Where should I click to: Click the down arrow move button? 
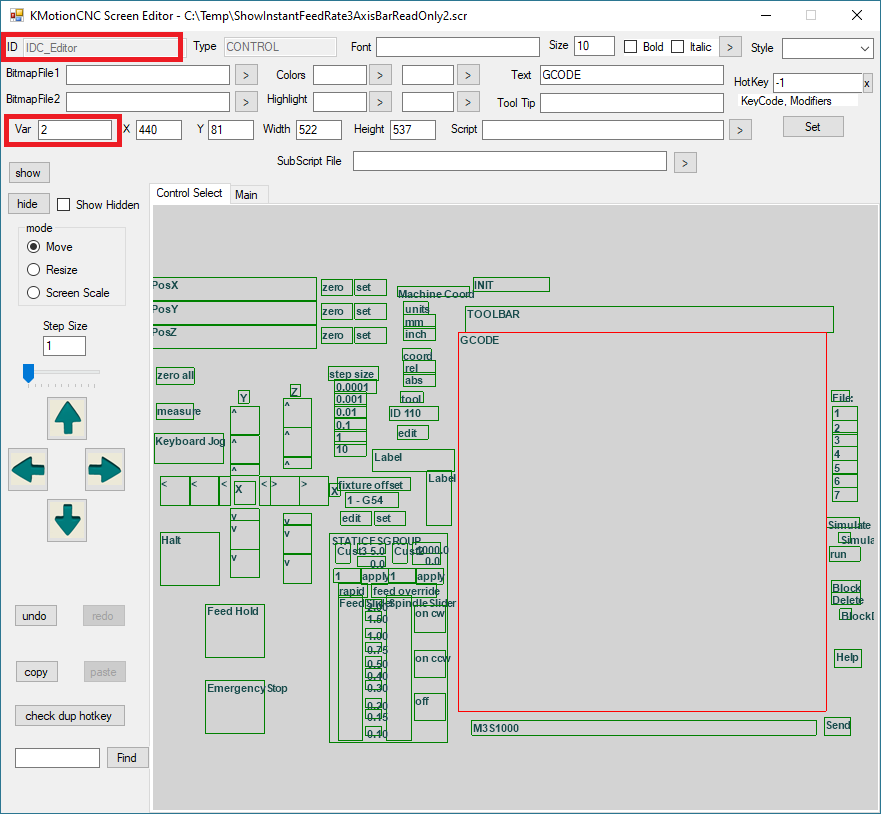(67, 520)
